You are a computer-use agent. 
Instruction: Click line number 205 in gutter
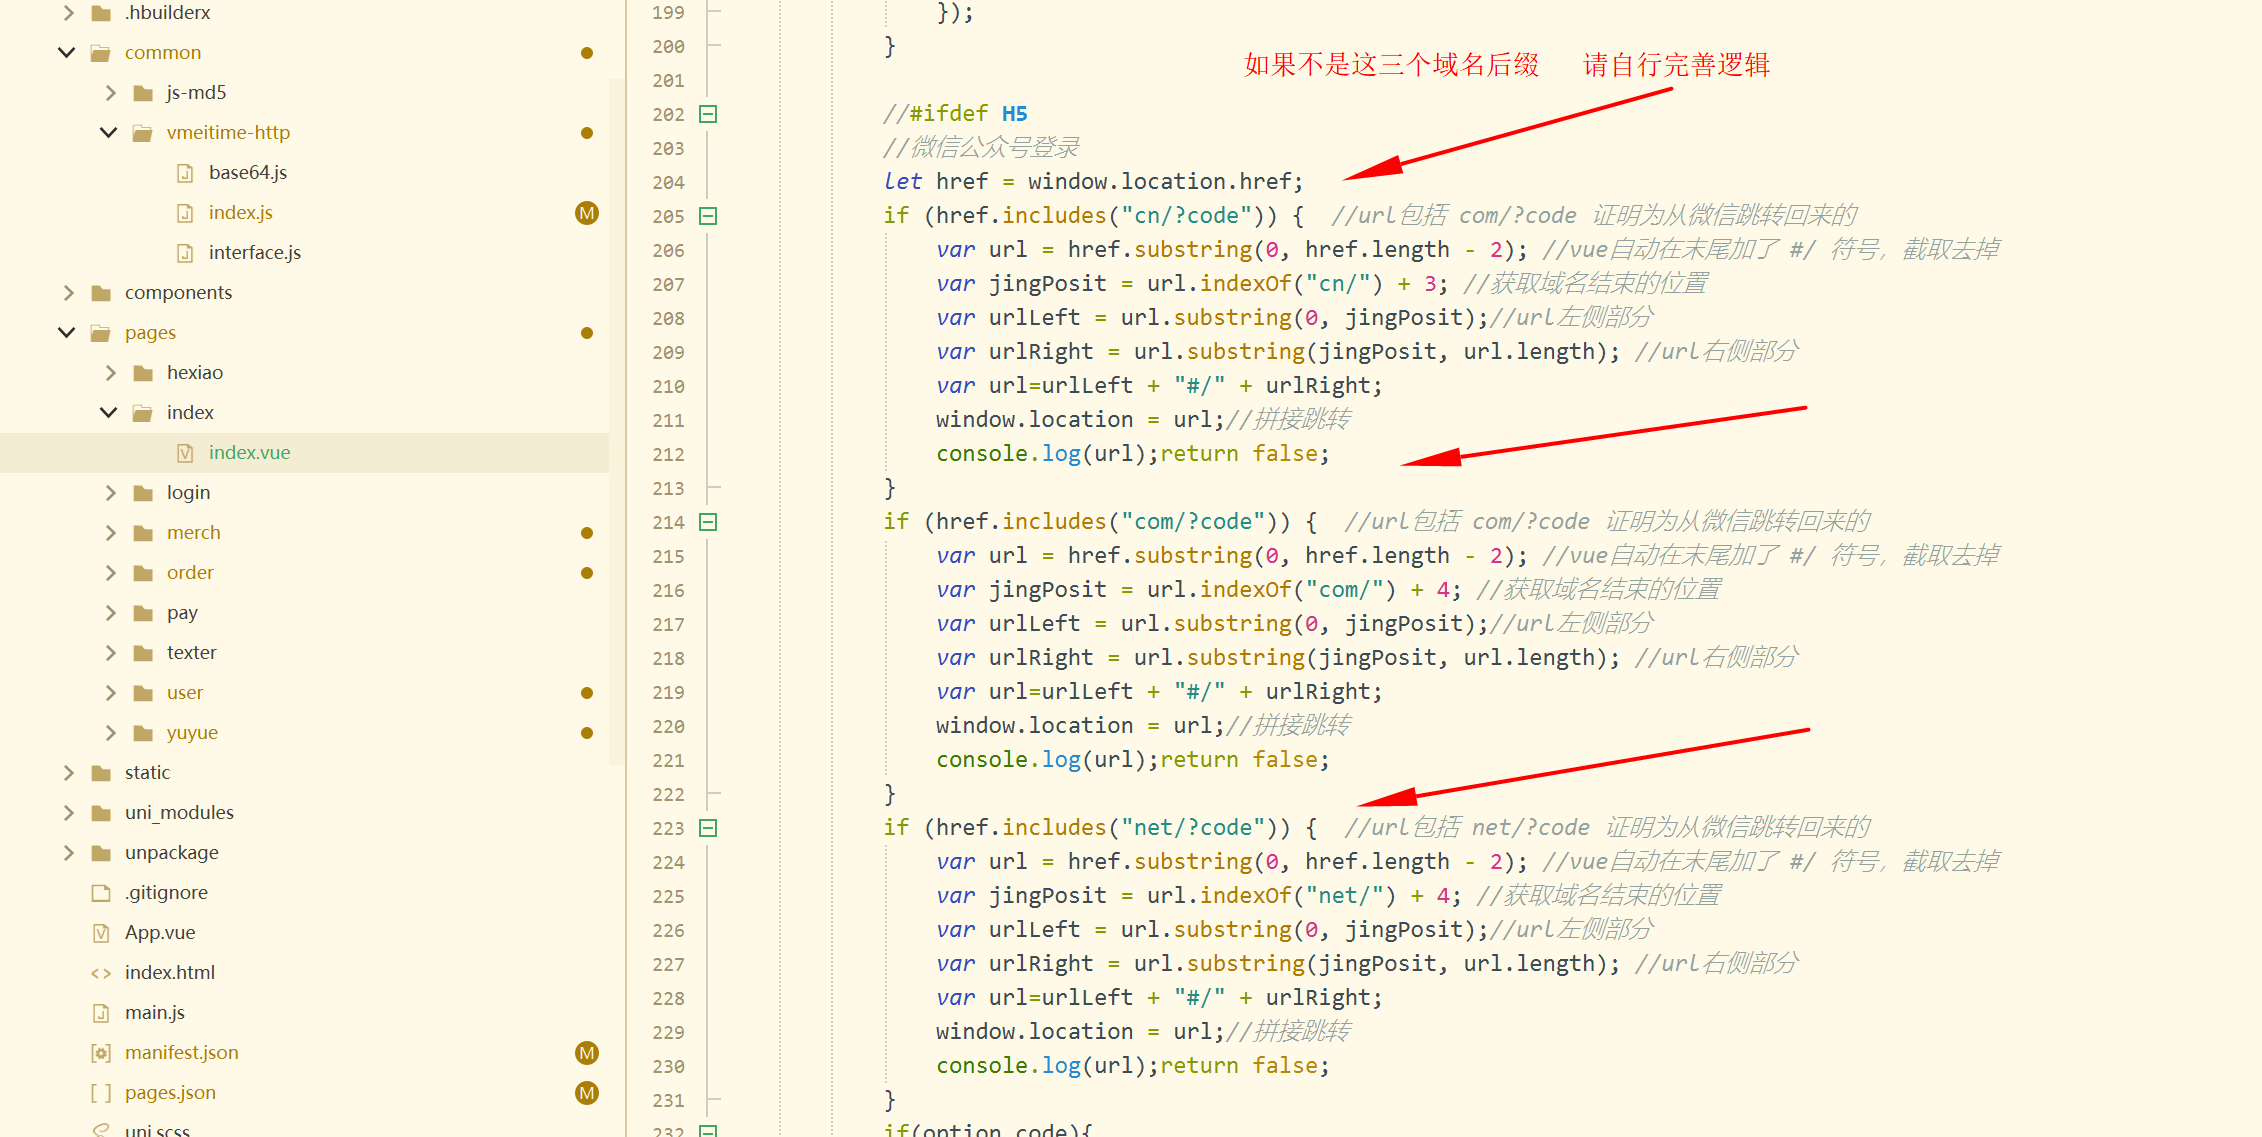[x=668, y=216]
